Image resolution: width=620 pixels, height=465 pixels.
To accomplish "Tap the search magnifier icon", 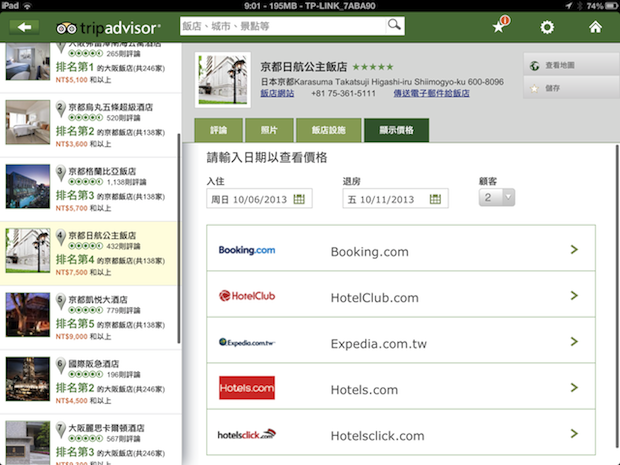I will pos(394,25).
